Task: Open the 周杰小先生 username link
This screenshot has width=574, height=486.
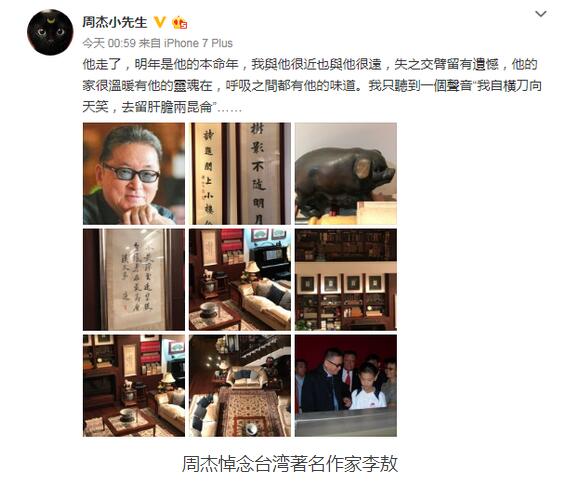Action: [x=115, y=22]
